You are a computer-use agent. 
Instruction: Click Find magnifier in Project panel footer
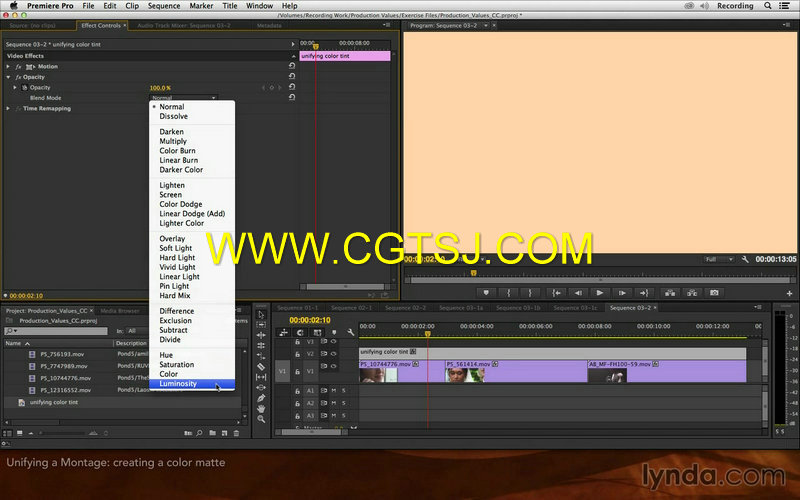199,433
